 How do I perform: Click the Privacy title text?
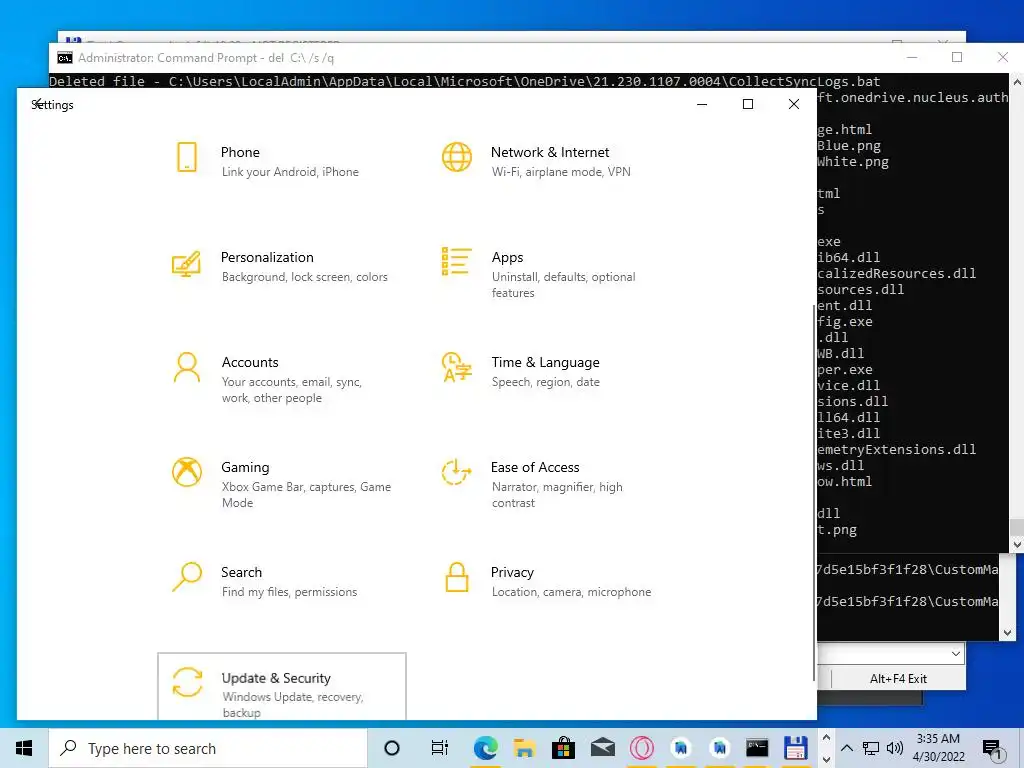(x=512, y=572)
